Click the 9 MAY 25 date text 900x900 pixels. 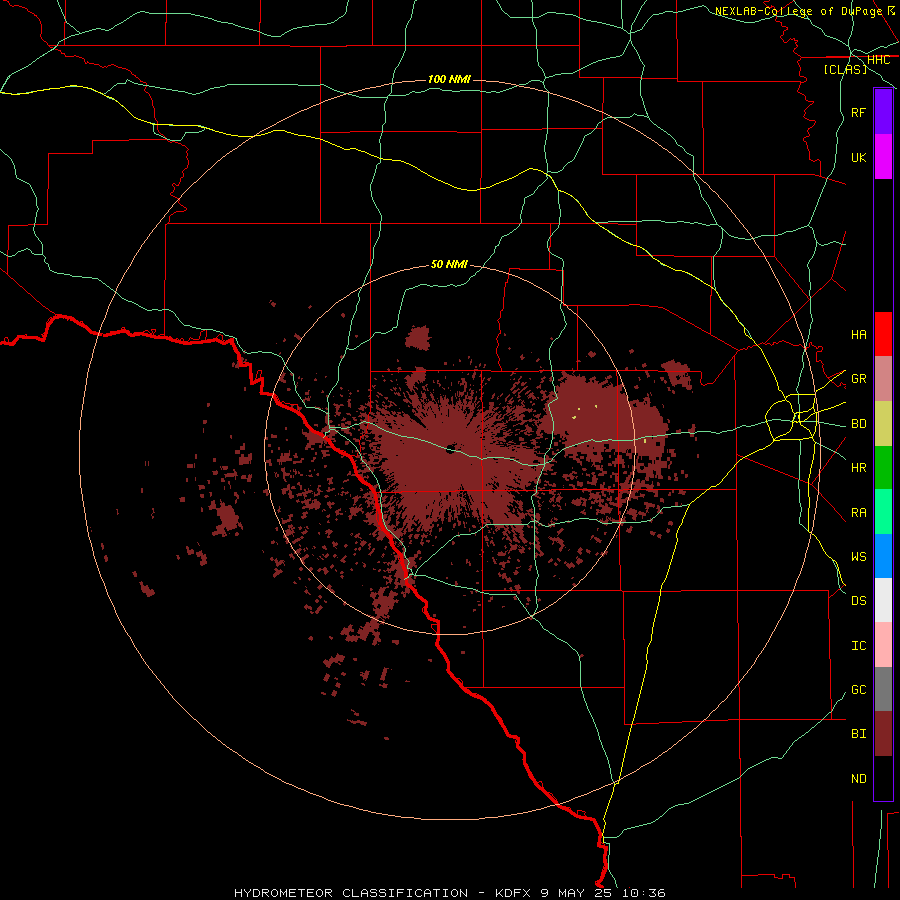tap(578, 893)
